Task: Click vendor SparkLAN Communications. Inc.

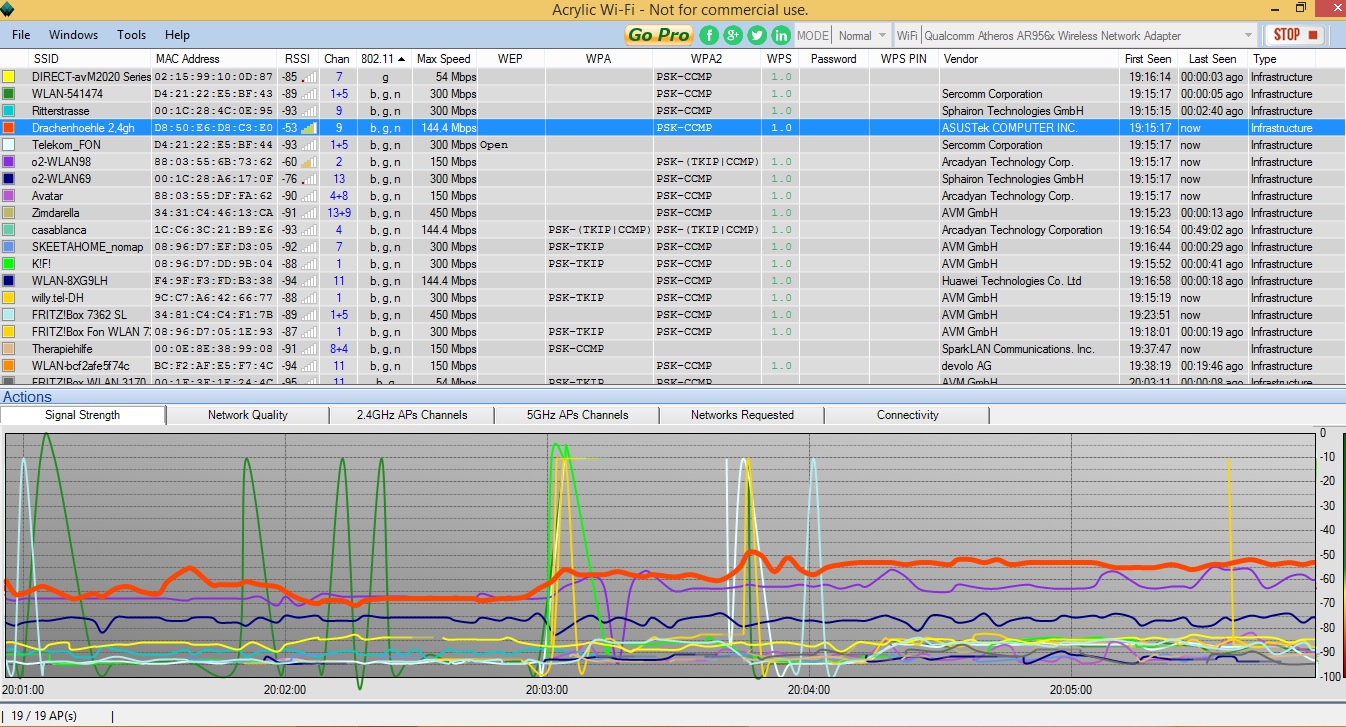Action: 1018,349
